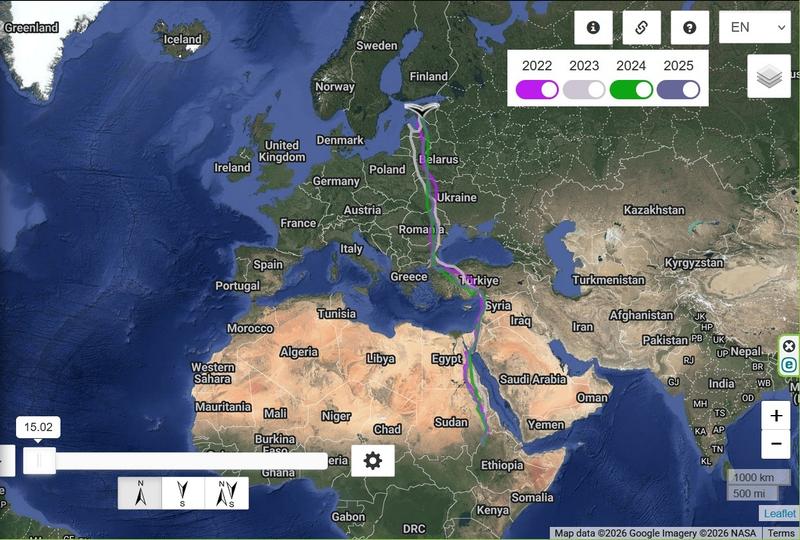Select both north and south directions icon
The image size is (800, 540).
(x=227, y=493)
